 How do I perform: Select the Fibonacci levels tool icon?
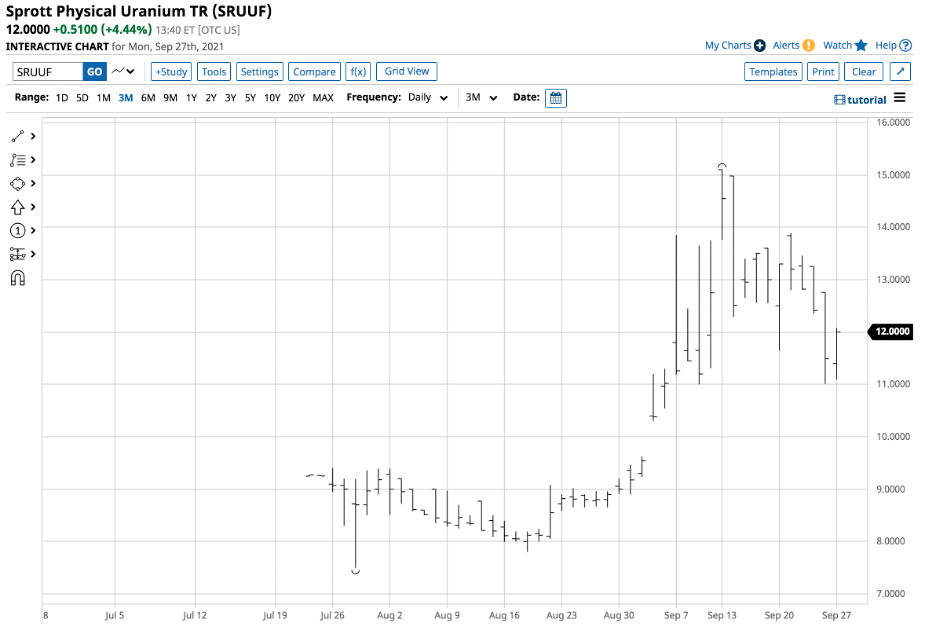(x=17, y=160)
